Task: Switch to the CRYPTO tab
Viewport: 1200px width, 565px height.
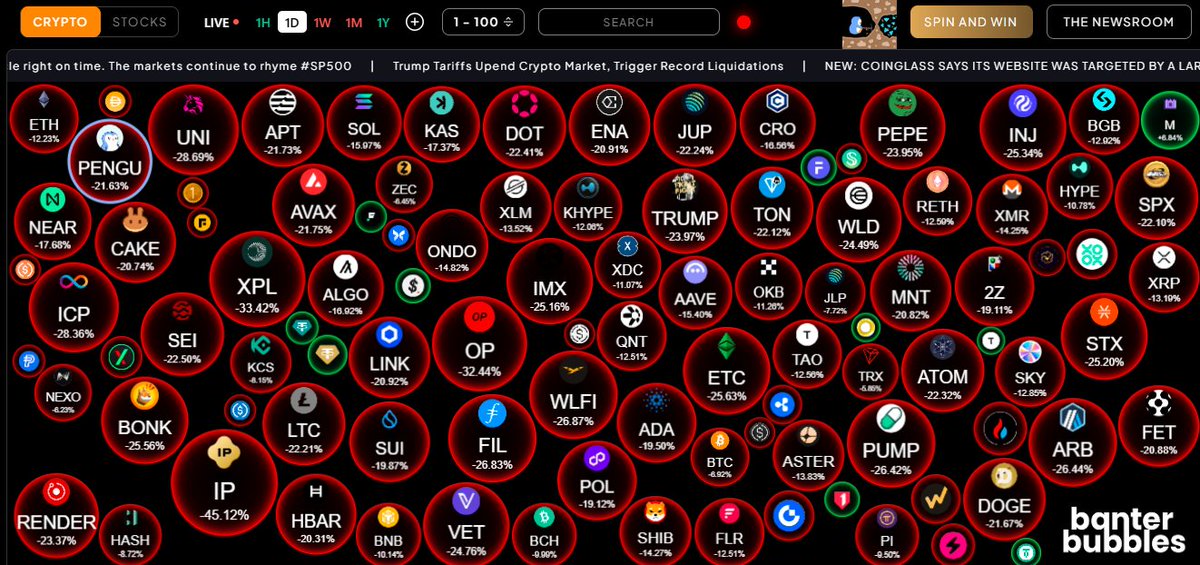Action: coord(60,22)
